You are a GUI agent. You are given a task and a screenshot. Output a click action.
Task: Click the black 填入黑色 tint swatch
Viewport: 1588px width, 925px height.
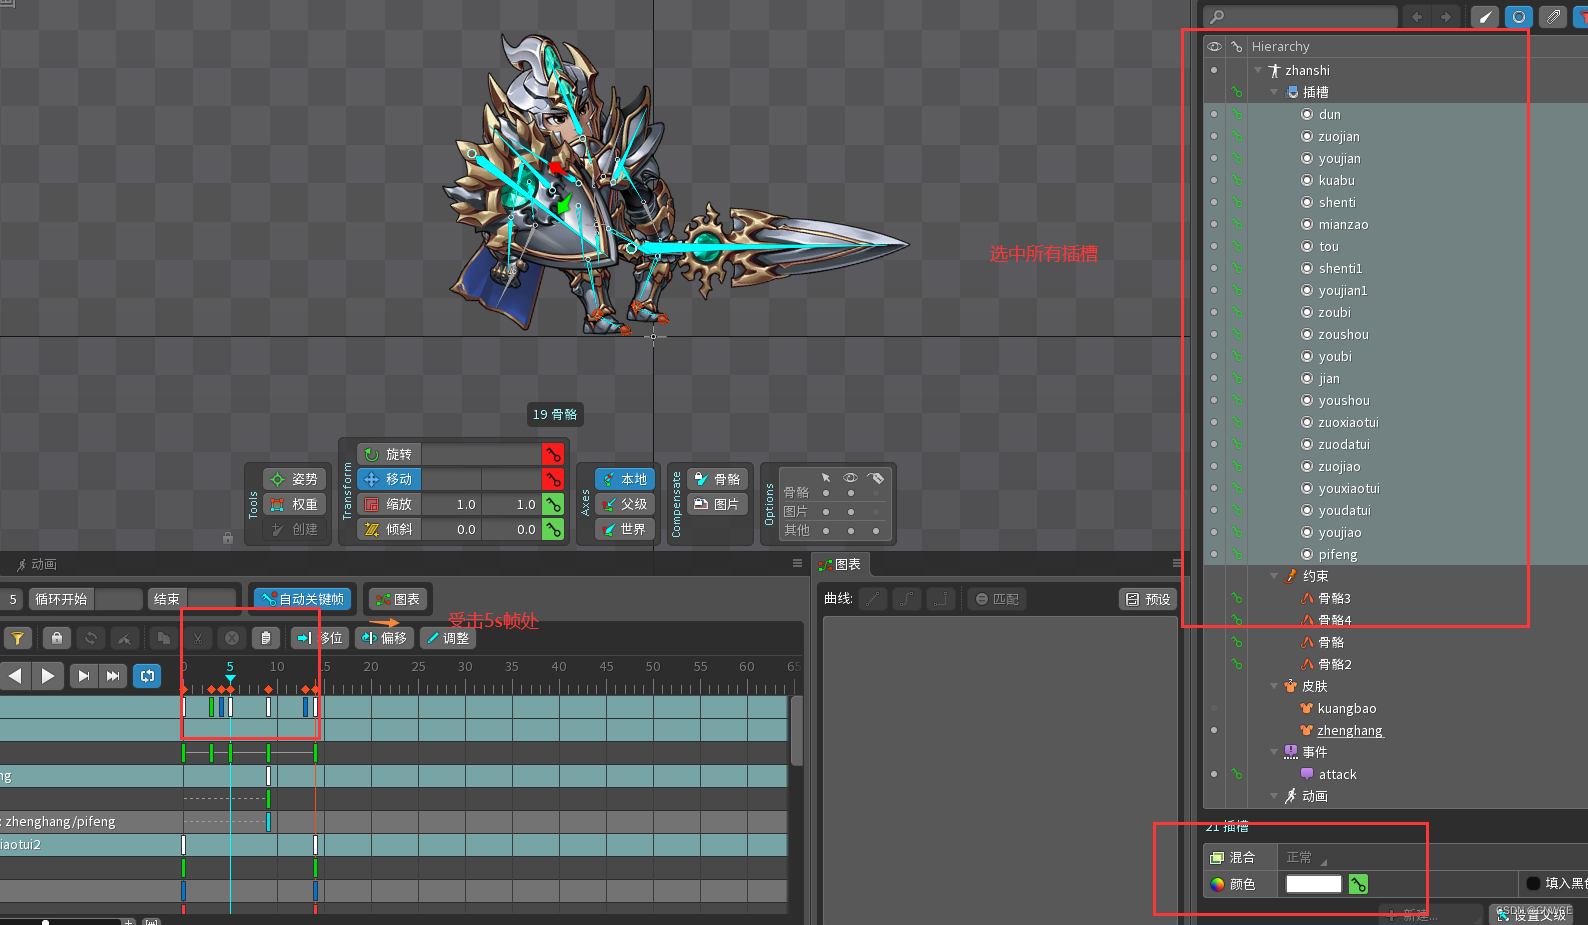[1533, 883]
